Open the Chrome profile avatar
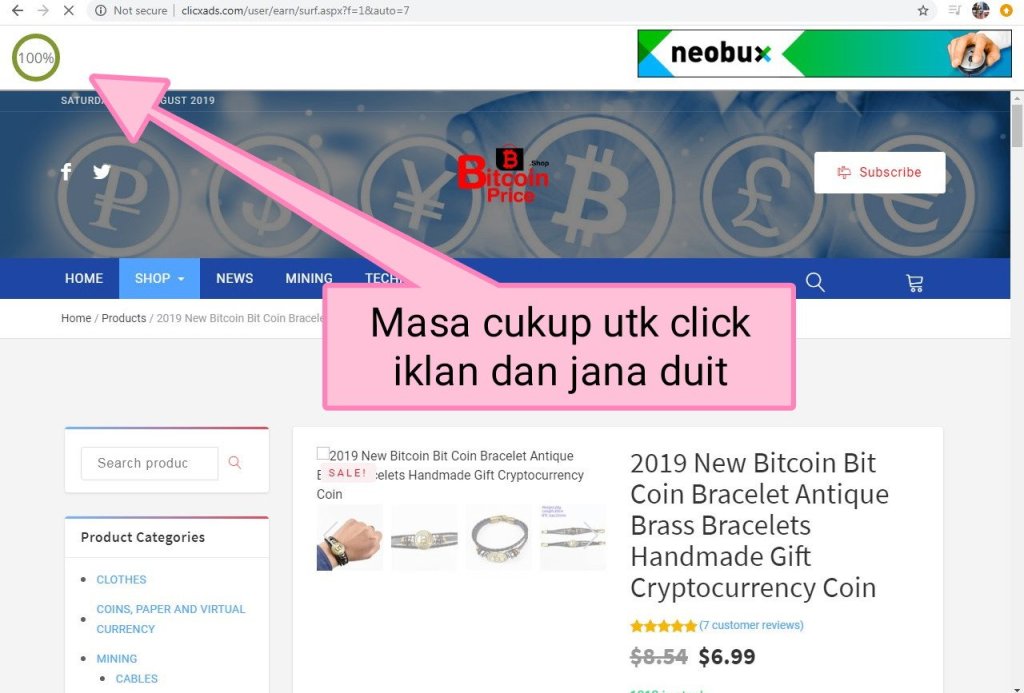 tap(980, 10)
